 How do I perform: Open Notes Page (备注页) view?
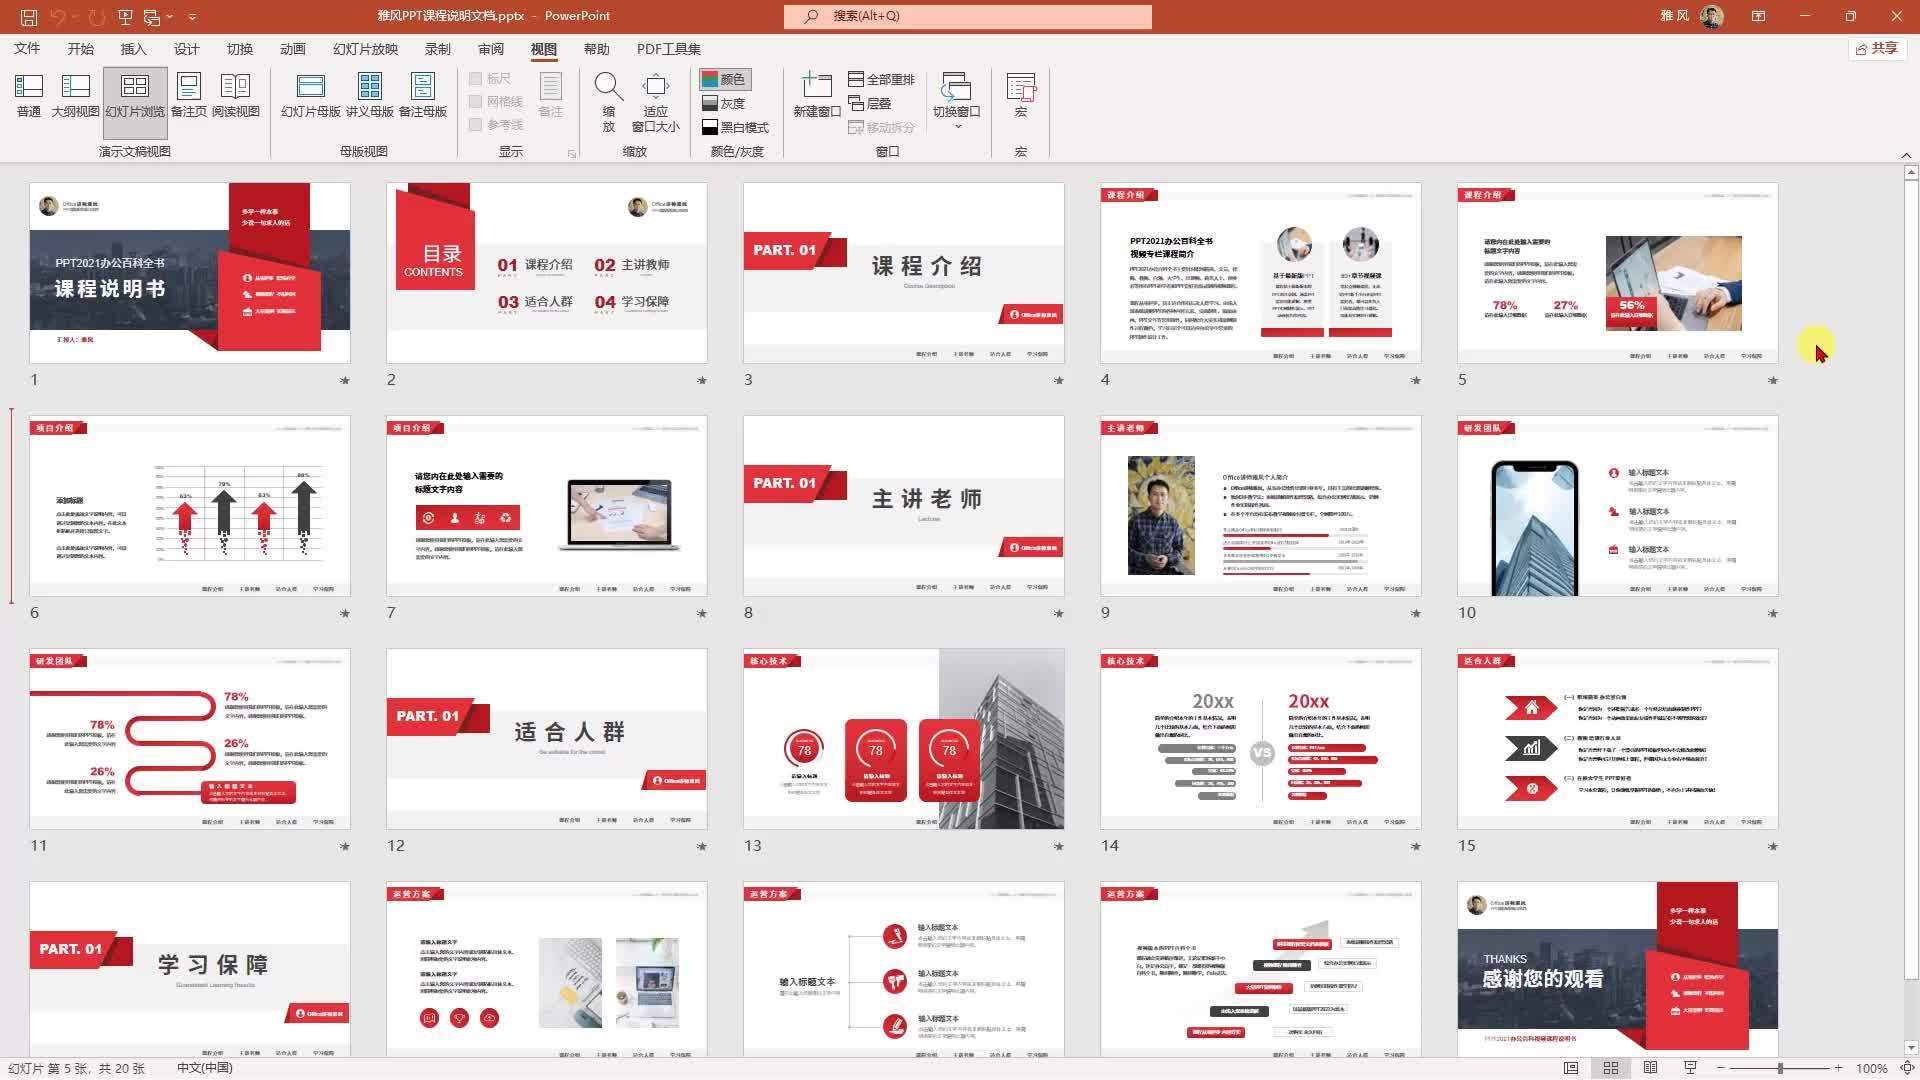[x=188, y=96]
